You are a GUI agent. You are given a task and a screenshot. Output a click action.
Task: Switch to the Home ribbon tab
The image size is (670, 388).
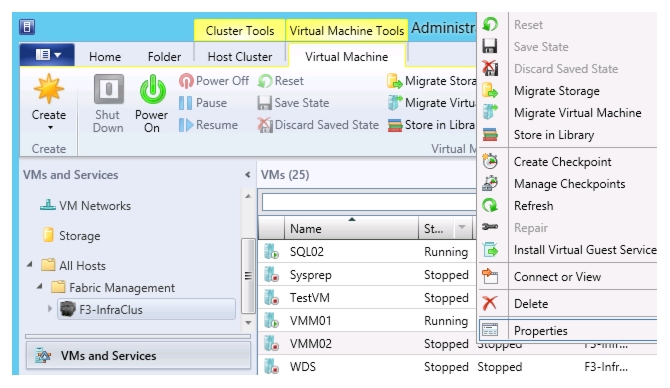(105, 57)
